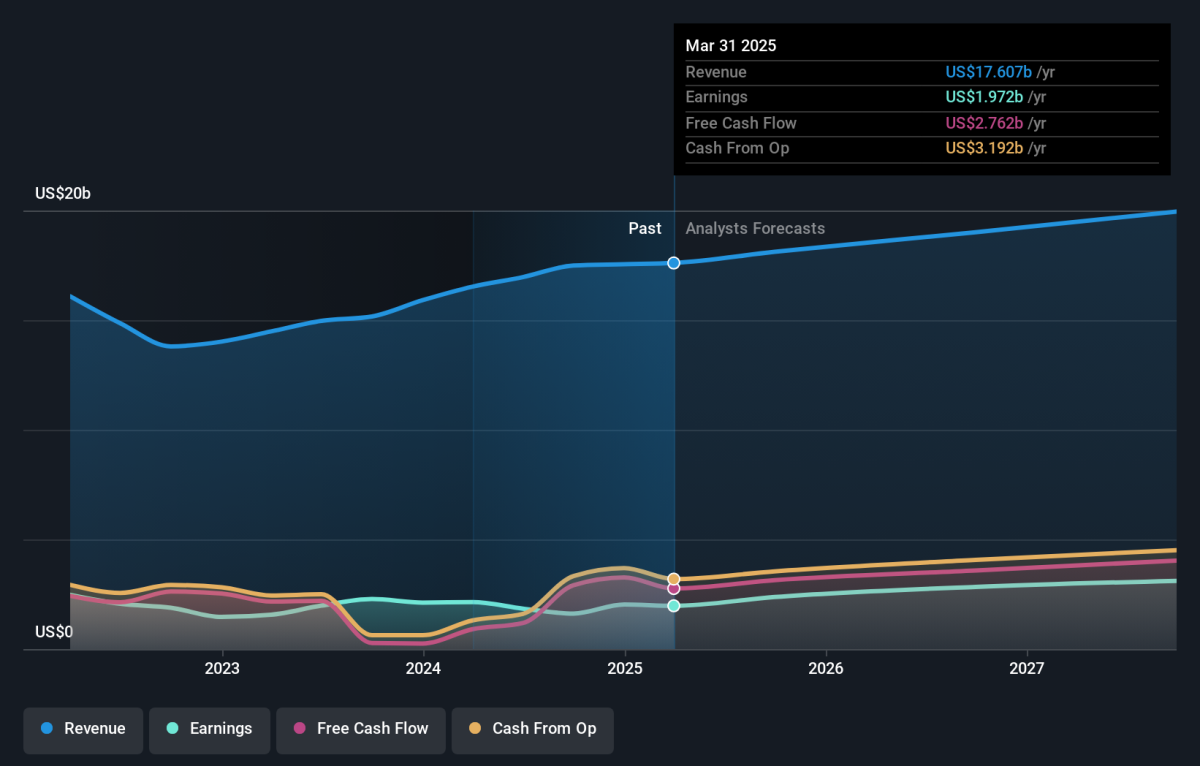Click the US$3.192b cash from op value

[x=985, y=148]
